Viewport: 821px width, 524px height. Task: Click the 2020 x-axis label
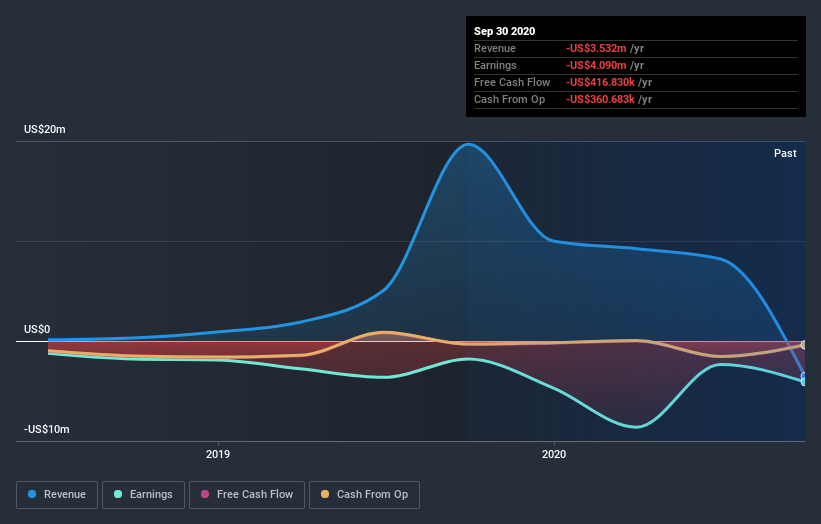click(554, 454)
